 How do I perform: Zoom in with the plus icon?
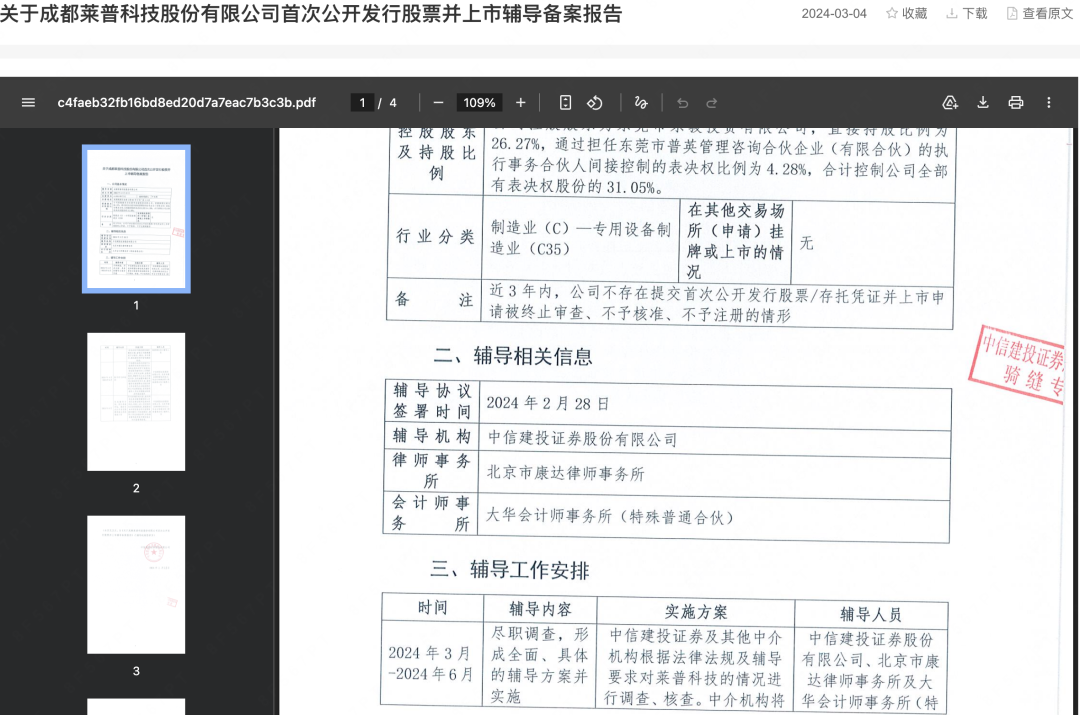click(x=521, y=103)
